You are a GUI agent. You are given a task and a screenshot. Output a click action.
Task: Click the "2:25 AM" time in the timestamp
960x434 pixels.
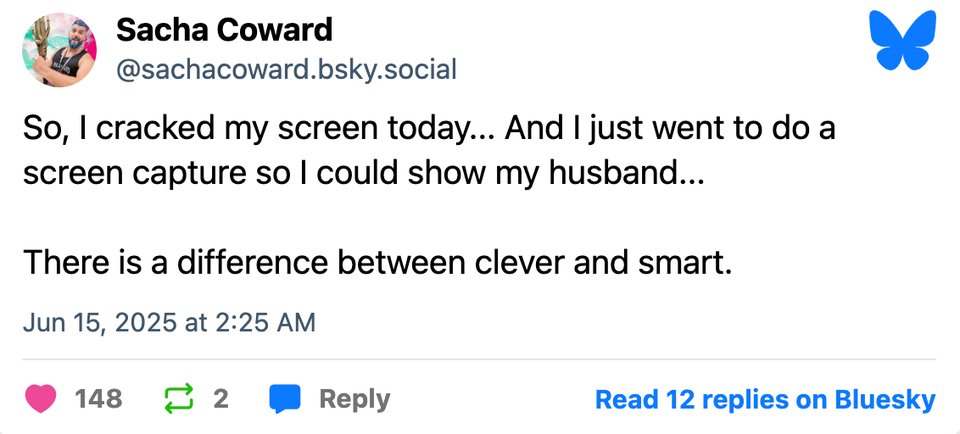coord(264,322)
